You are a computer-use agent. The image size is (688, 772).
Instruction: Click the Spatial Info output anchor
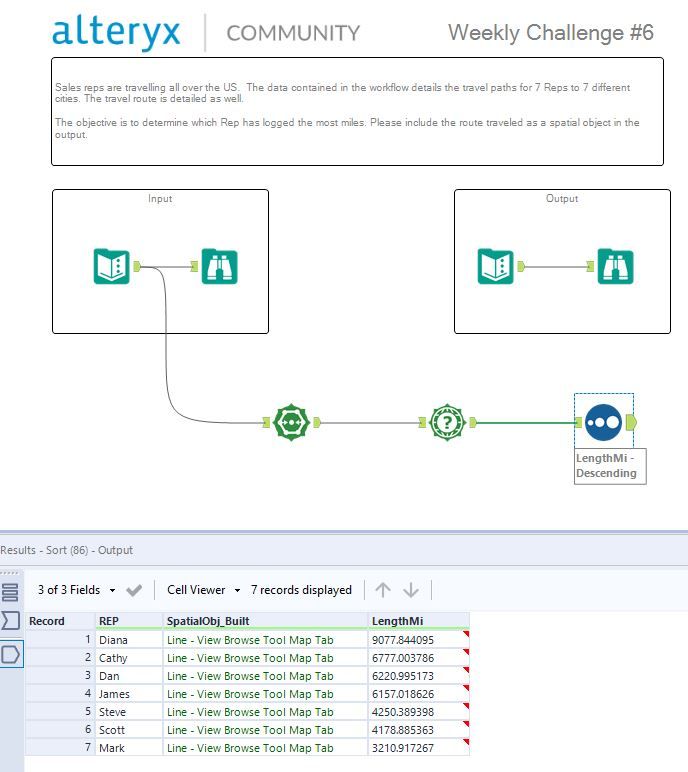pos(473,422)
